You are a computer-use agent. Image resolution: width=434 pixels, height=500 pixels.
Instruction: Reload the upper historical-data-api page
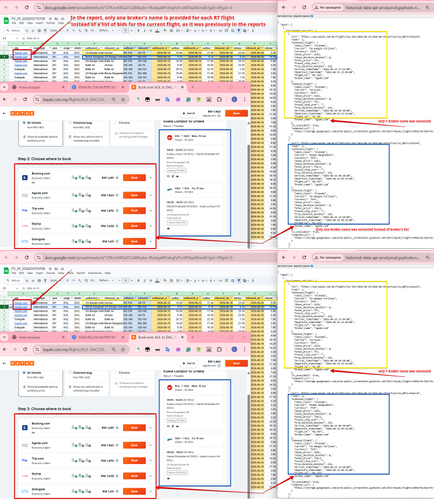[304, 7]
